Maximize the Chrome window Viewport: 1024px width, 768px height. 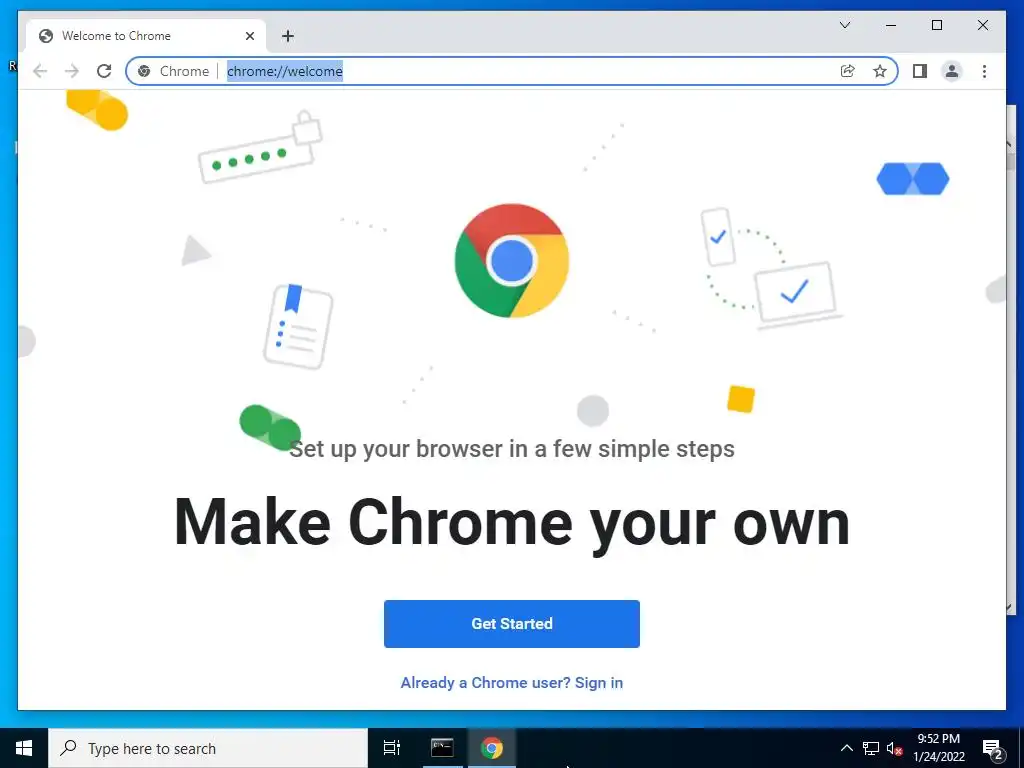pyautogui.click(x=936, y=25)
